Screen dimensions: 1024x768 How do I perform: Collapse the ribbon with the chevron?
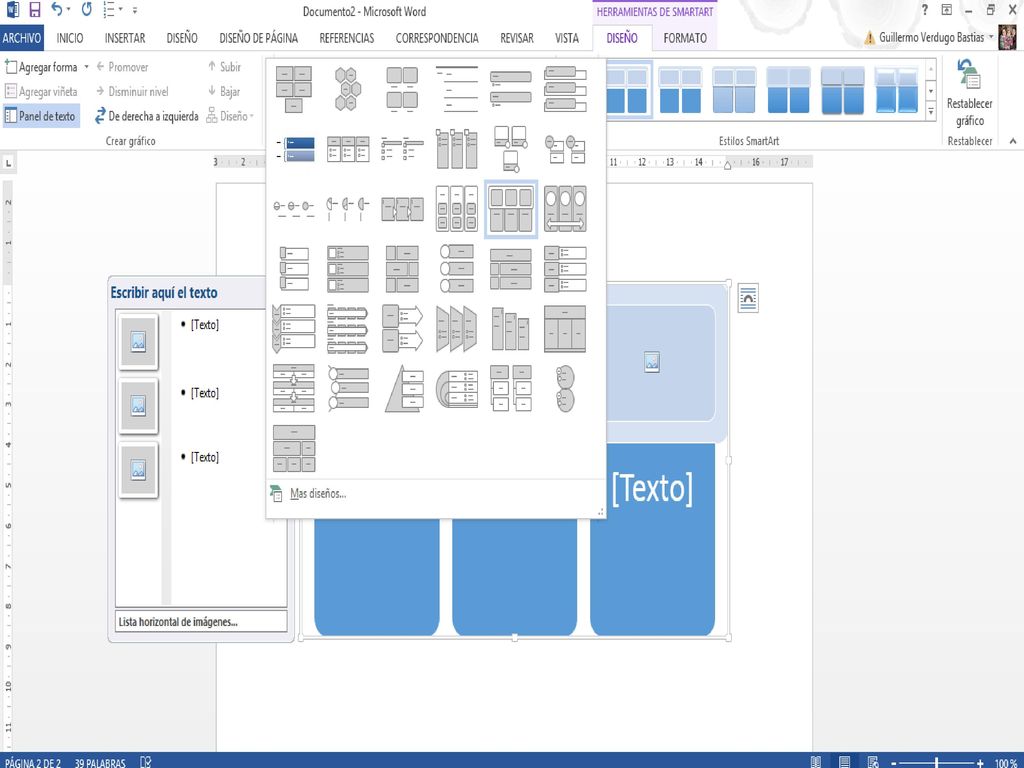tap(1012, 140)
